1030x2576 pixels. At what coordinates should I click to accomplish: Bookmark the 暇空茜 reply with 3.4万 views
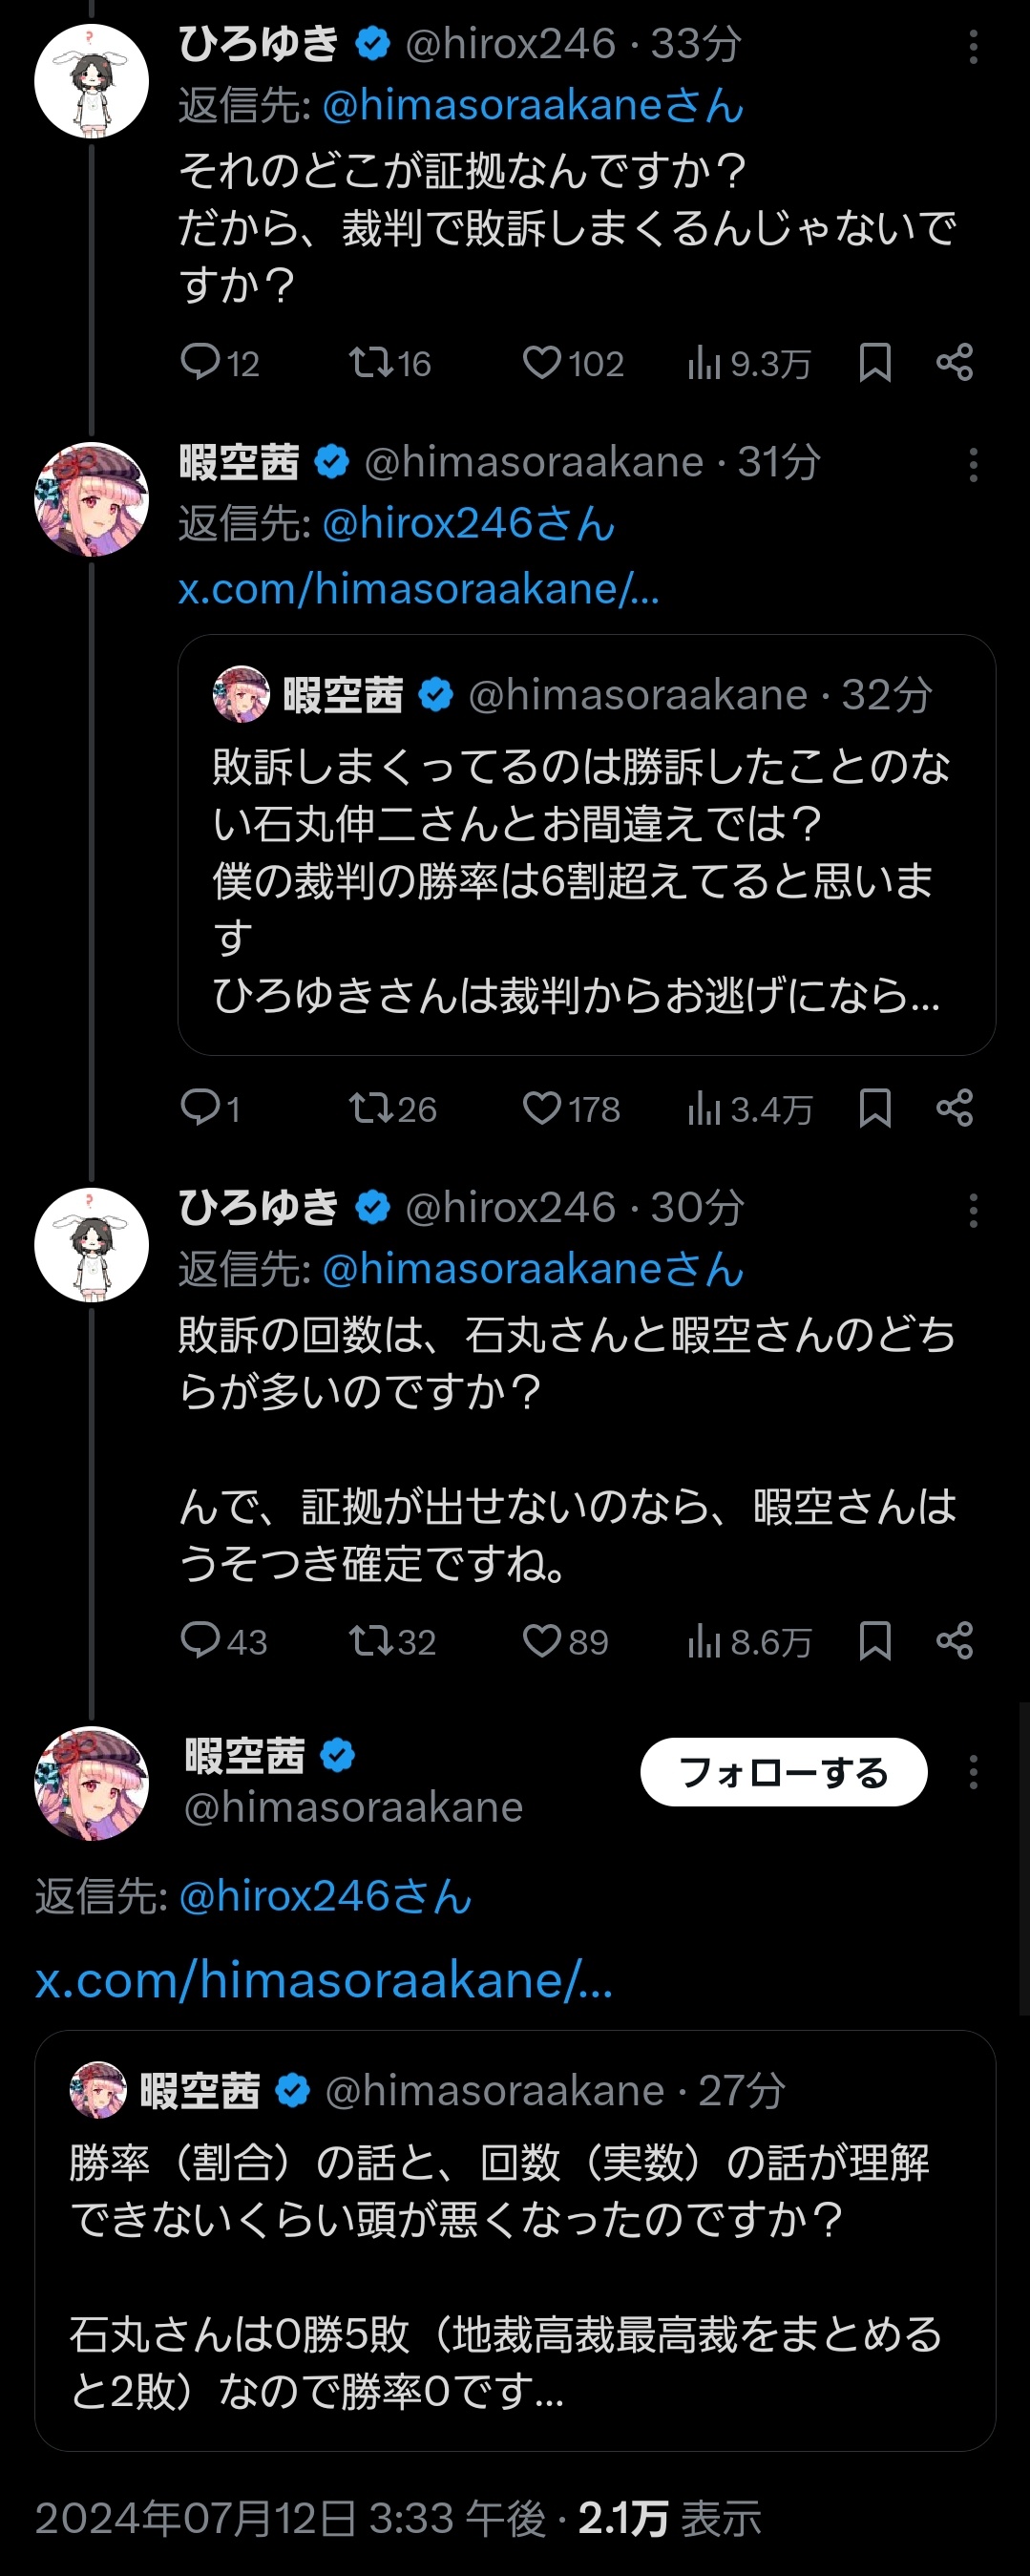(875, 1108)
